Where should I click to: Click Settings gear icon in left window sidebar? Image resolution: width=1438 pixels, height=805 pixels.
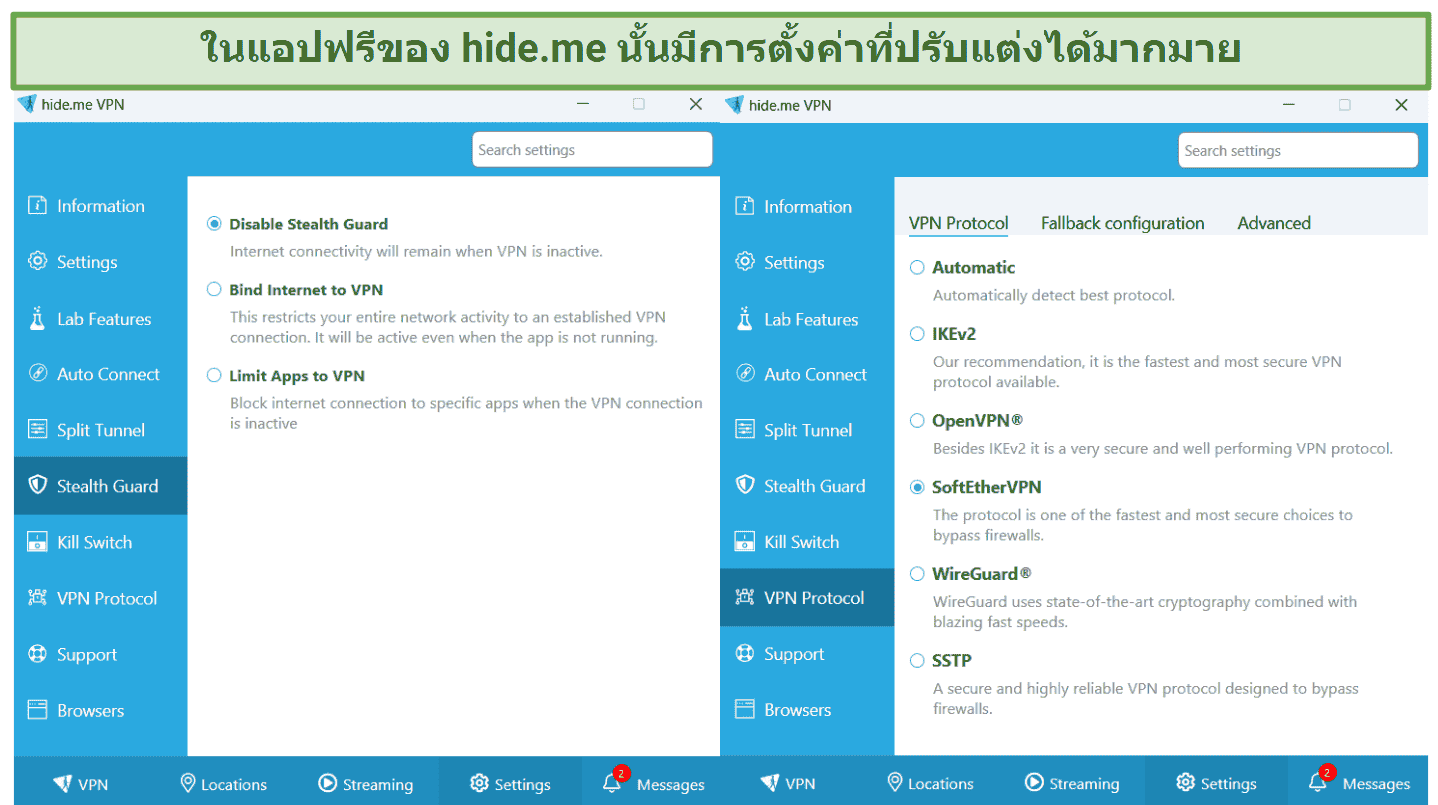pyautogui.click(x=38, y=262)
